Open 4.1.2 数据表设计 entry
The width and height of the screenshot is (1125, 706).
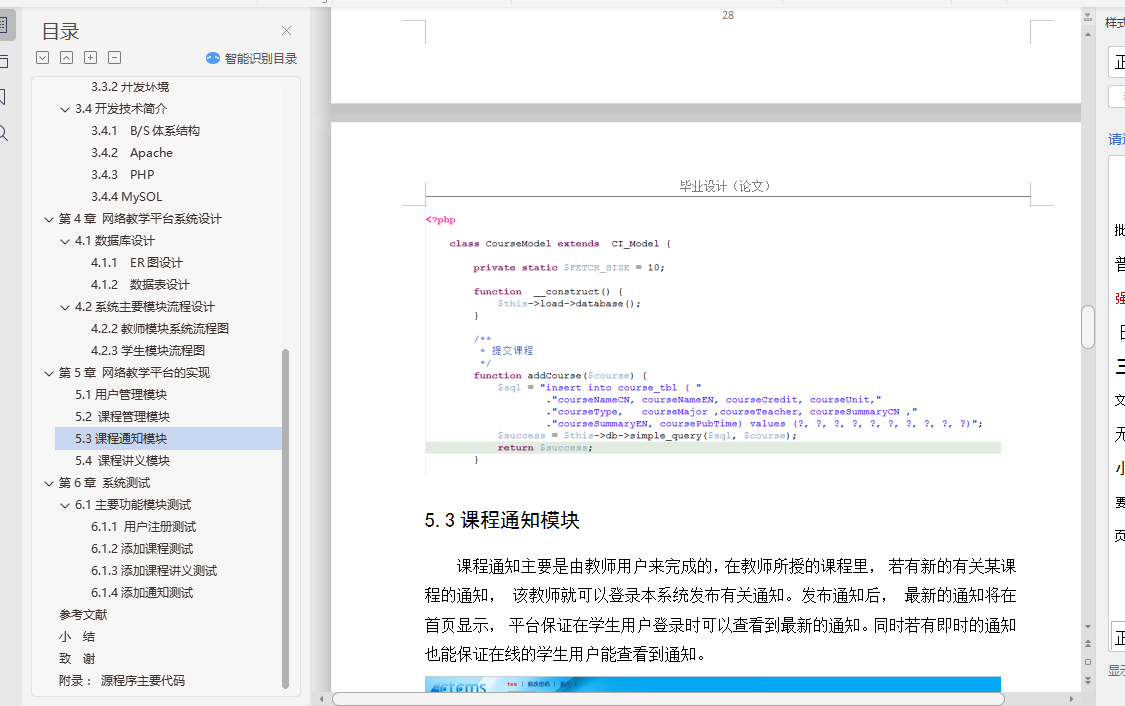click(x=140, y=285)
